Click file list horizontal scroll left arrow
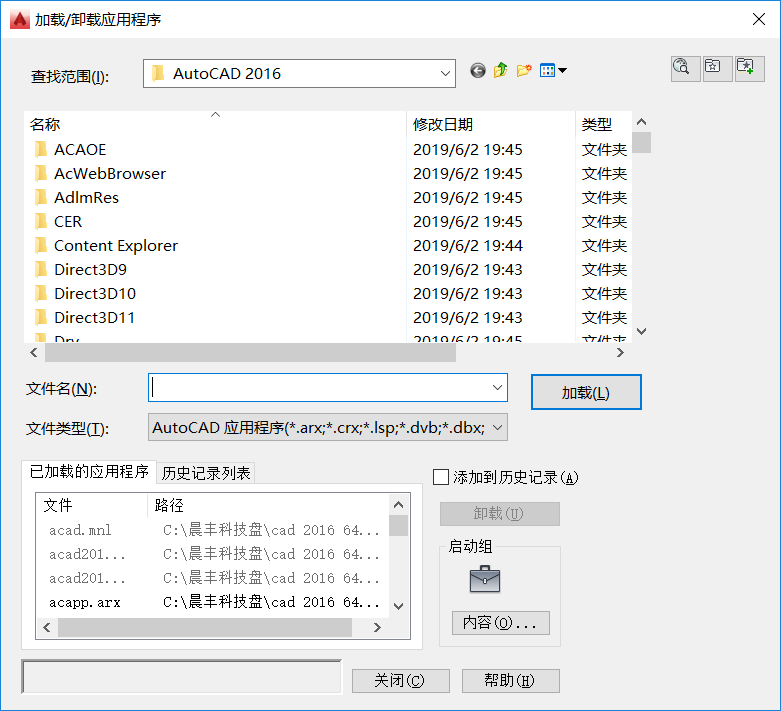The height and width of the screenshot is (711, 781). [x=33, y=353]
